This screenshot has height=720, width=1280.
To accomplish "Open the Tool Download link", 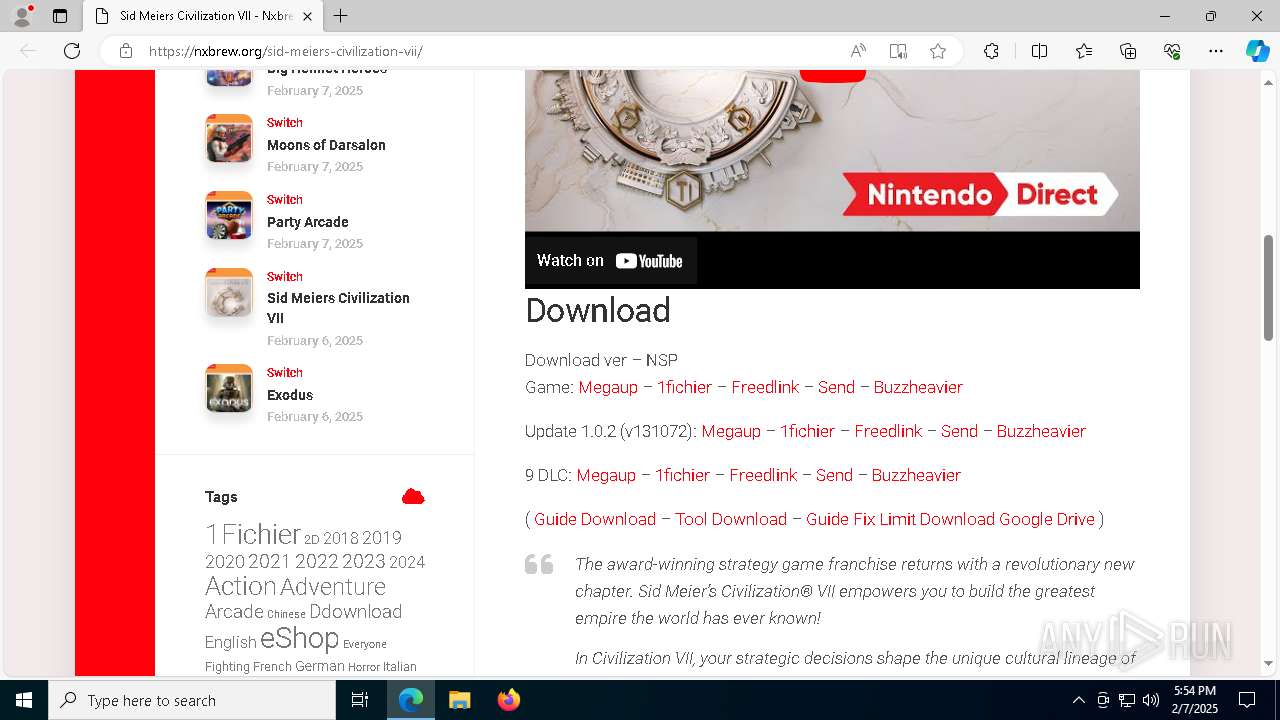I will point(731,519).
